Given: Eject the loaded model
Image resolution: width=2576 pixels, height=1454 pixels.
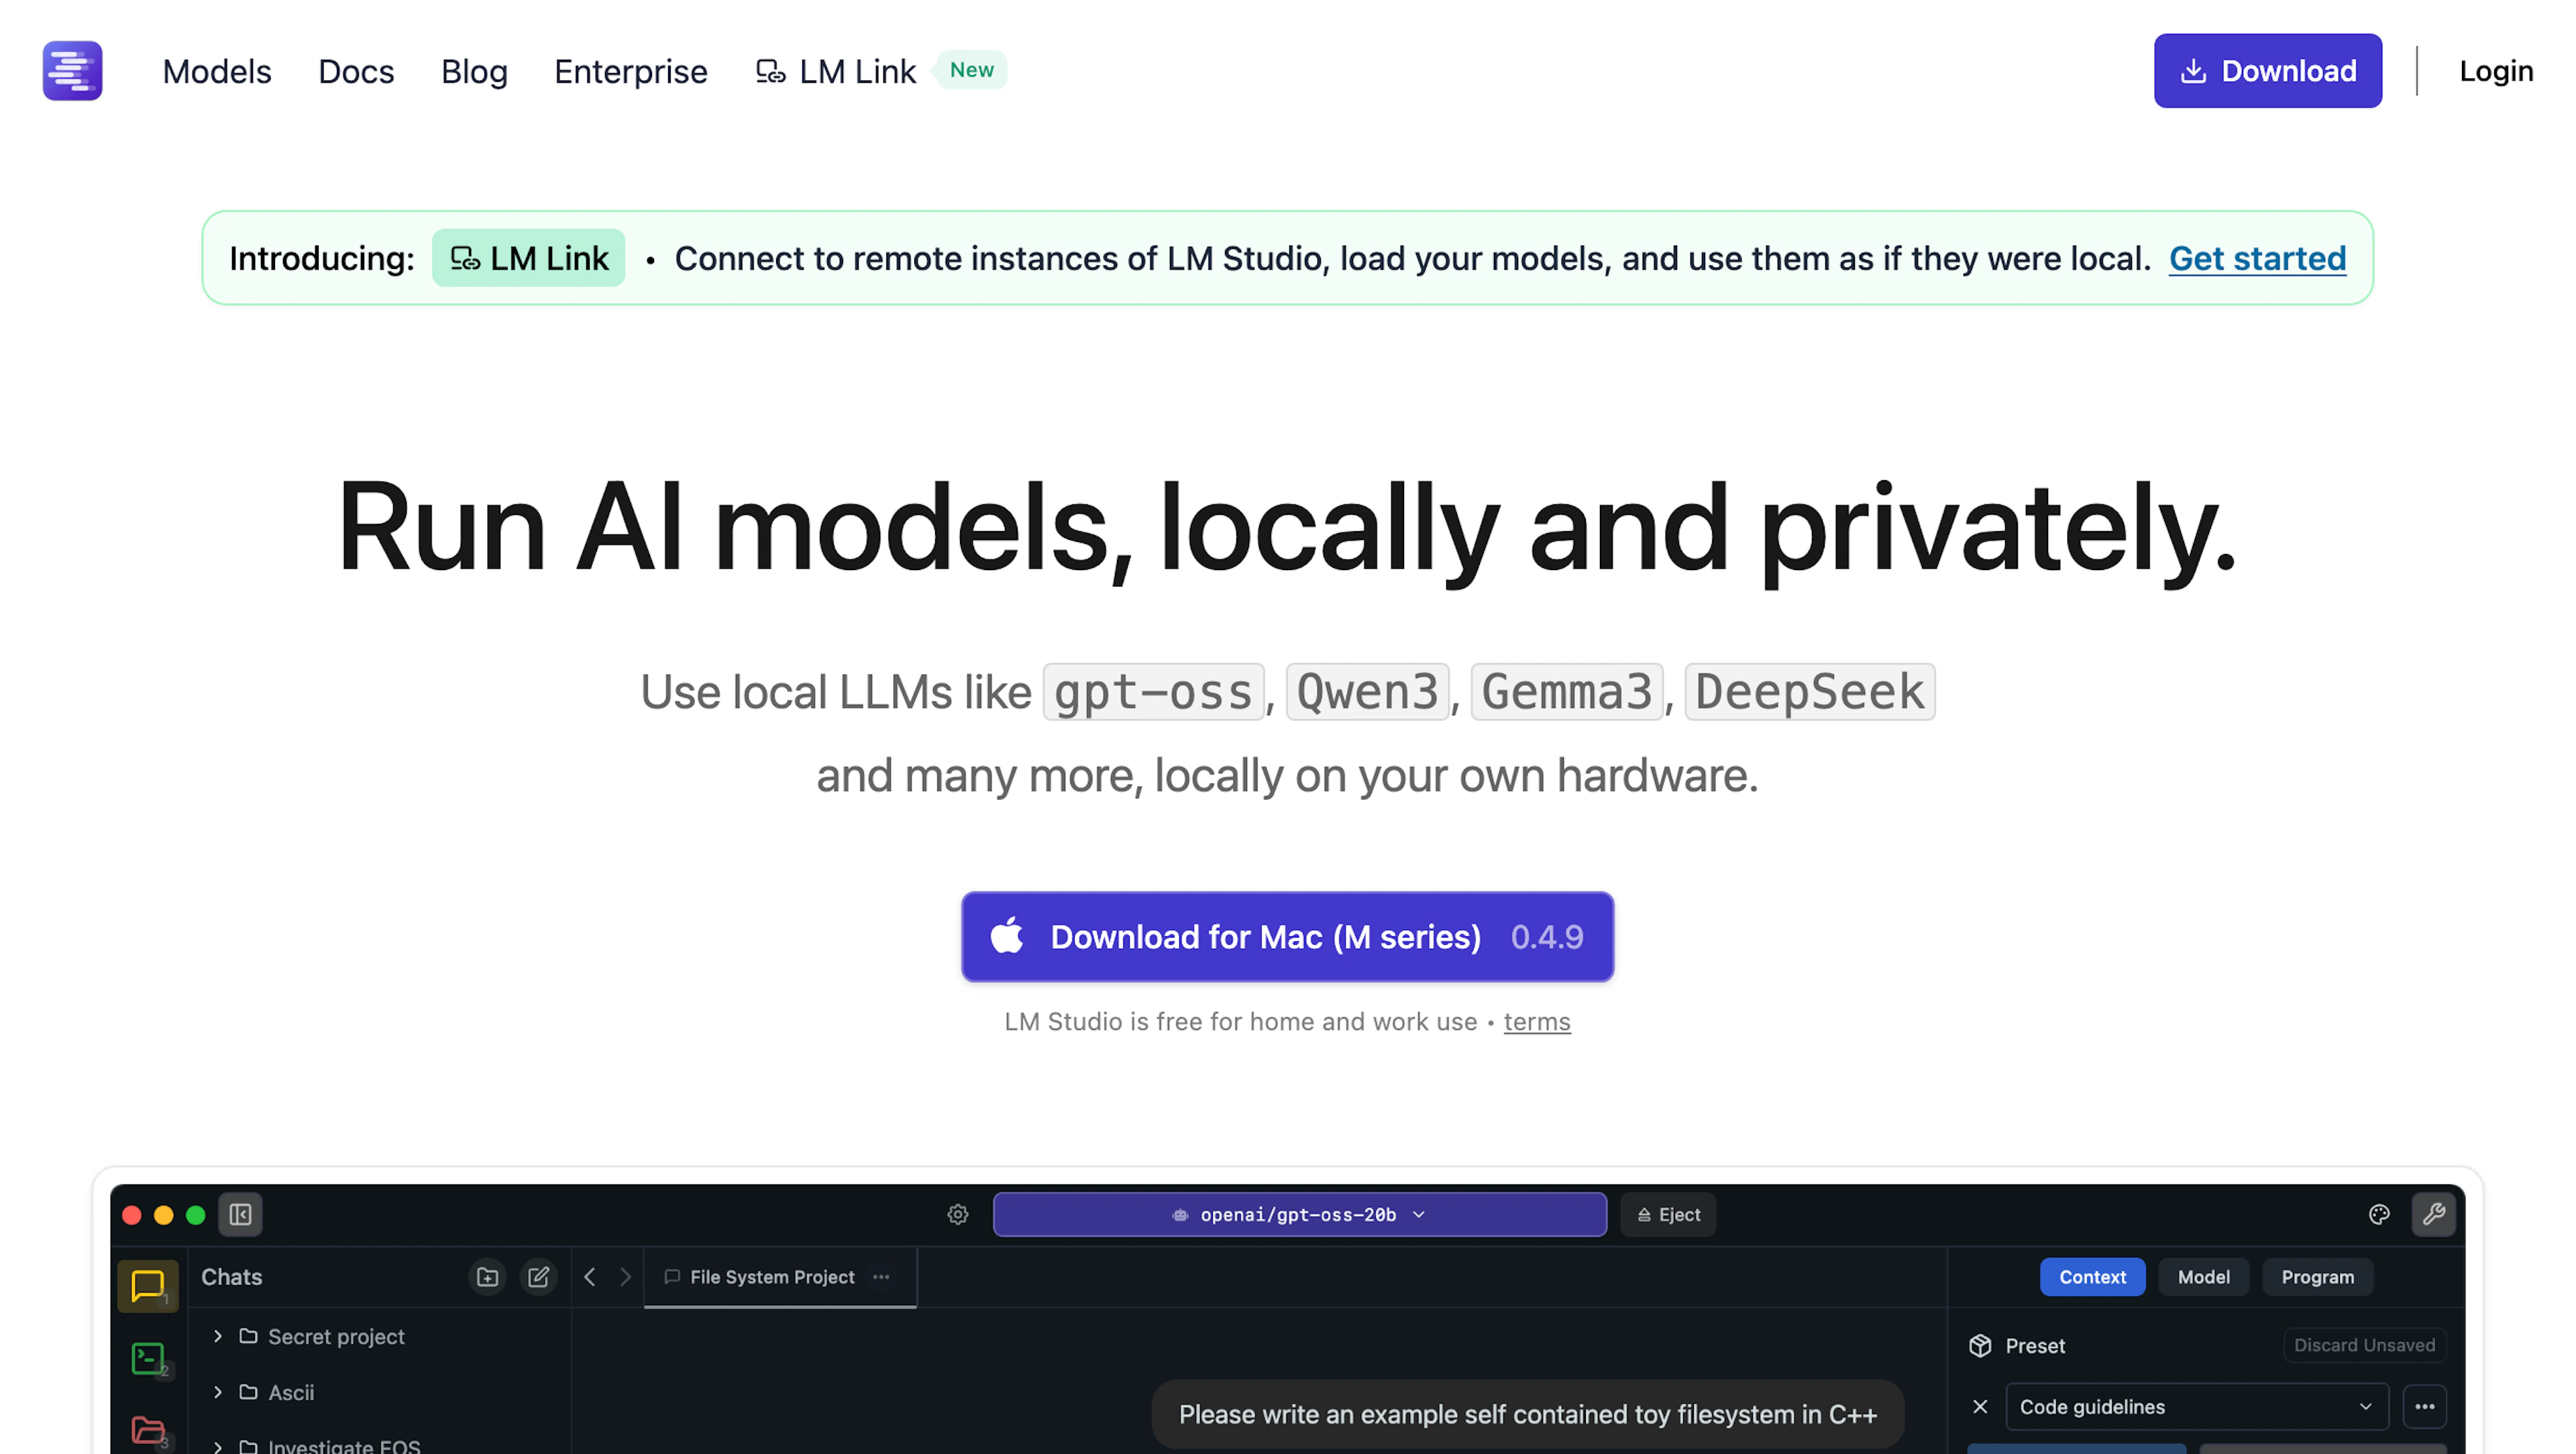Looking at the screenshot, I should (x=1667, y=1214).
